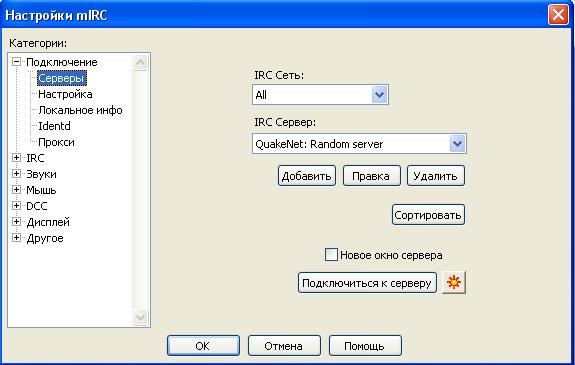This screenshot has height=365, width=575.
Task: Select the Звуки category label
Action: tap(41, 174)
